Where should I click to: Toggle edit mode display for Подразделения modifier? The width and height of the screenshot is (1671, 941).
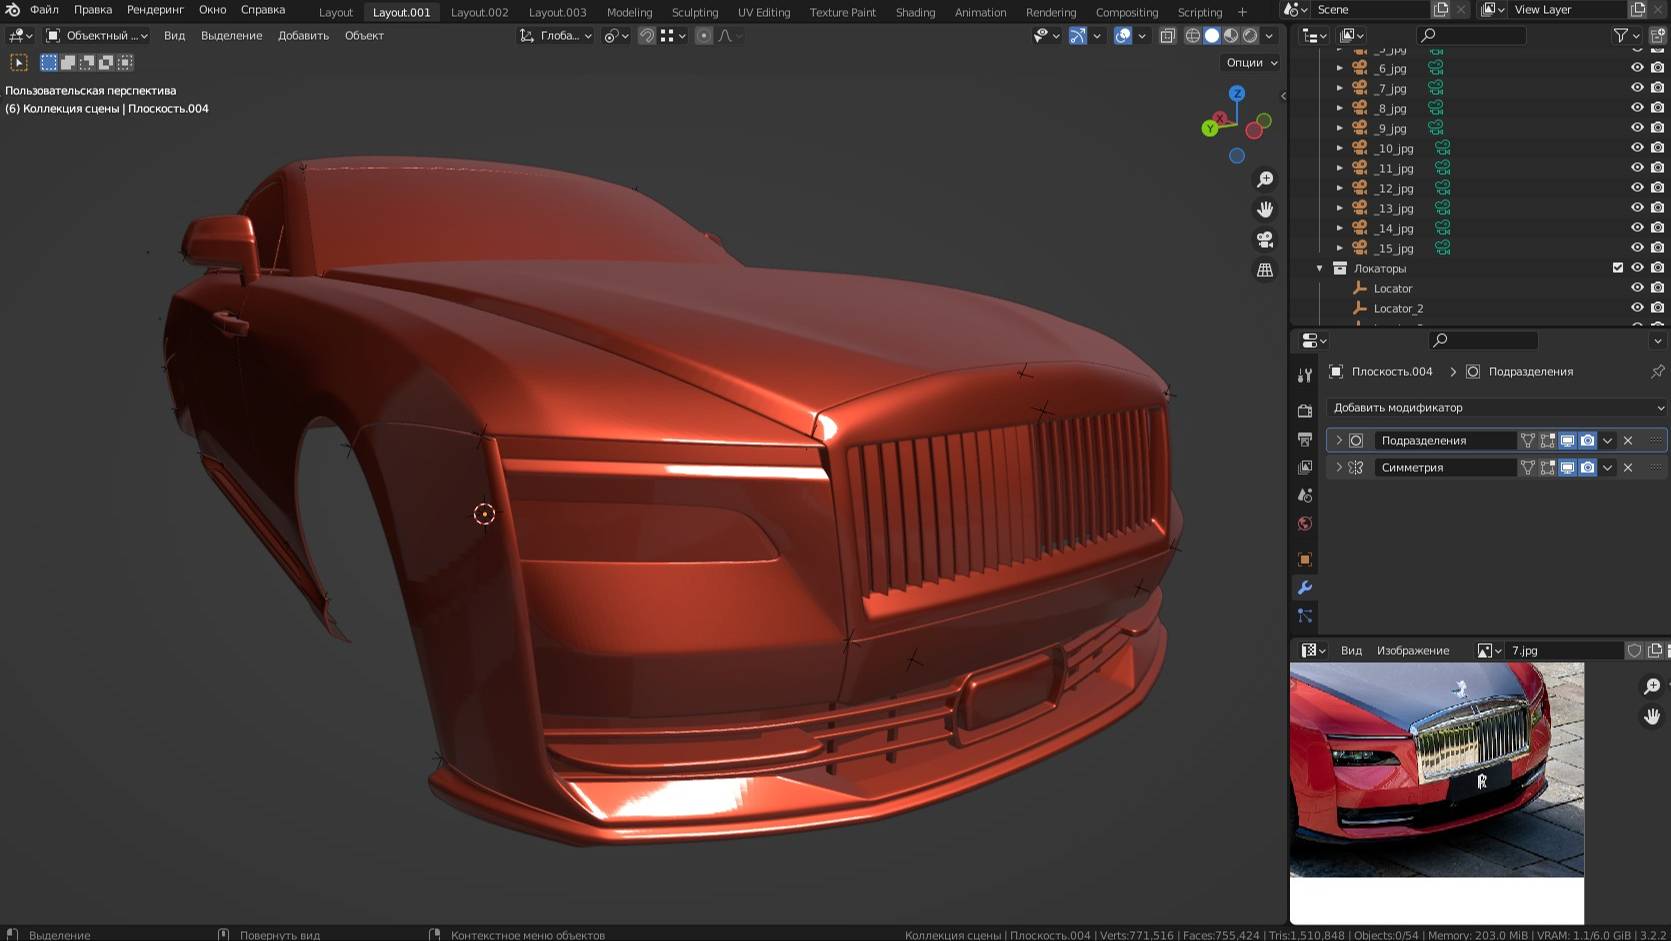pyautogui.click(x=1547, y=440)
